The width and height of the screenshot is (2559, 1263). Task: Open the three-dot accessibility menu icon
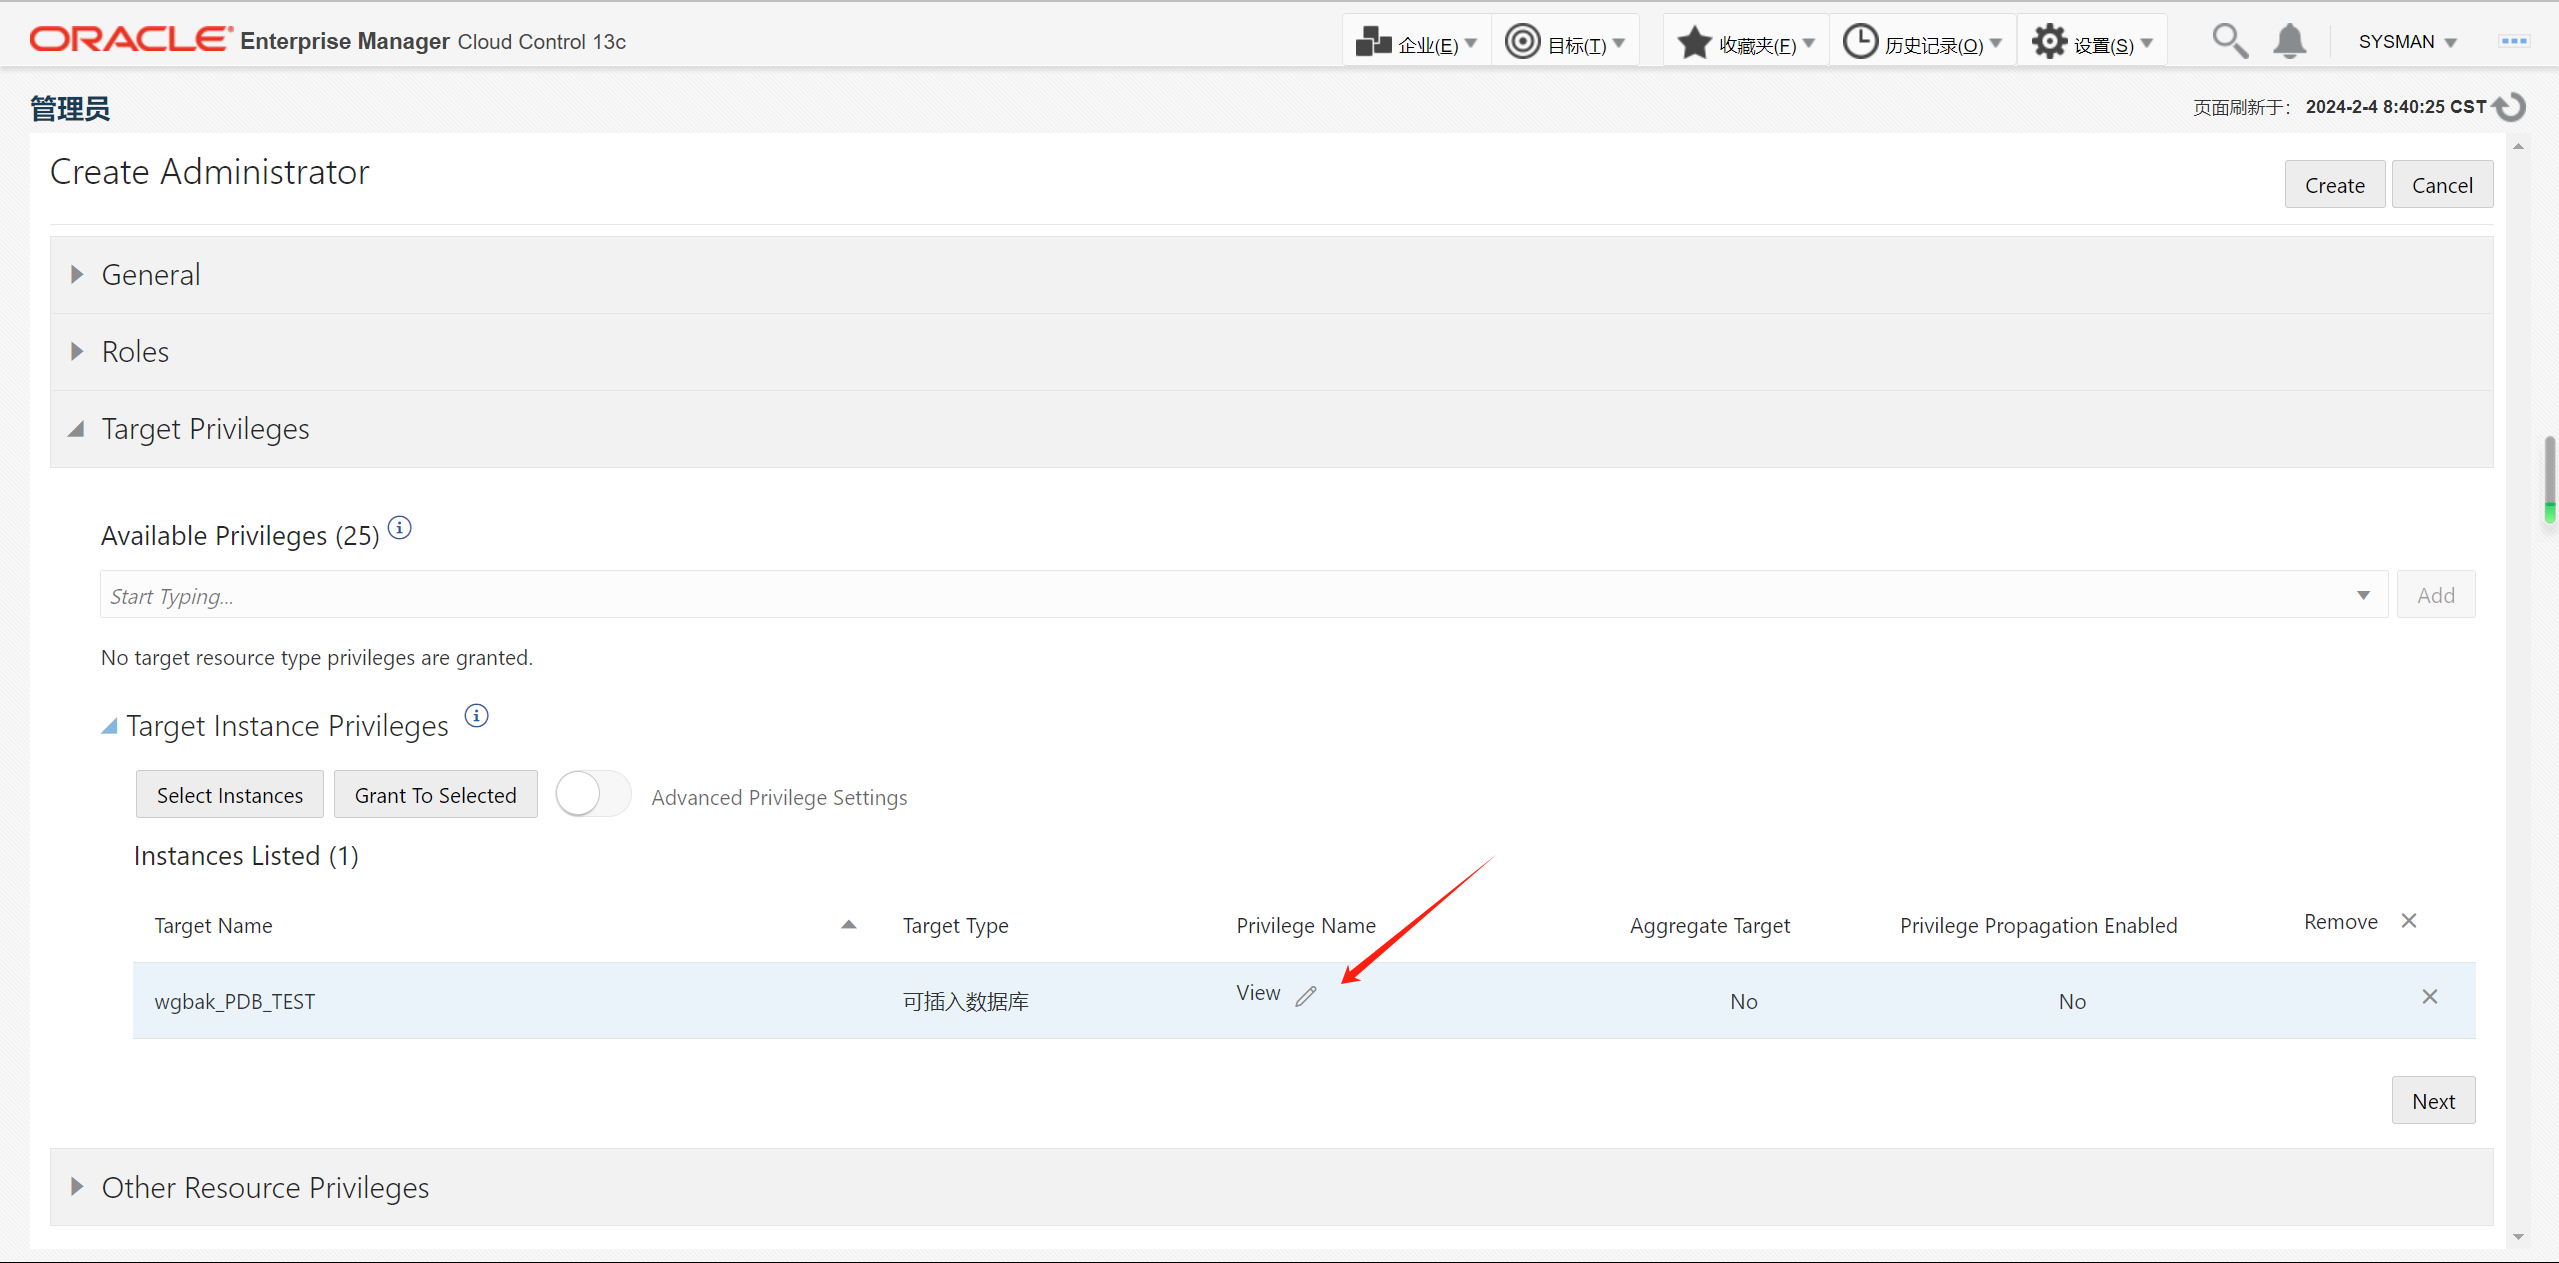pos(2513,42)
